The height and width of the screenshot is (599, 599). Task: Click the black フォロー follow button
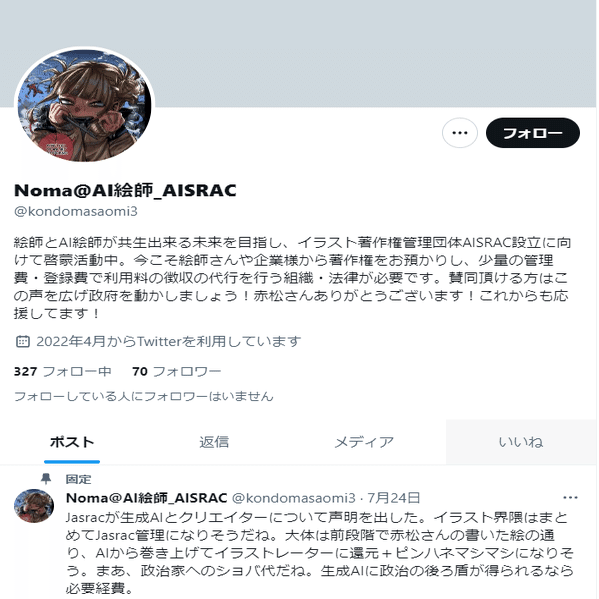533,133
